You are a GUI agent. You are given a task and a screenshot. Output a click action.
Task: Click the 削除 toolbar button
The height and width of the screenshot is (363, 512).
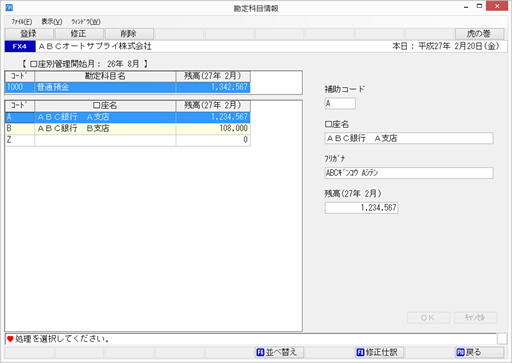[x=129, y=34]
